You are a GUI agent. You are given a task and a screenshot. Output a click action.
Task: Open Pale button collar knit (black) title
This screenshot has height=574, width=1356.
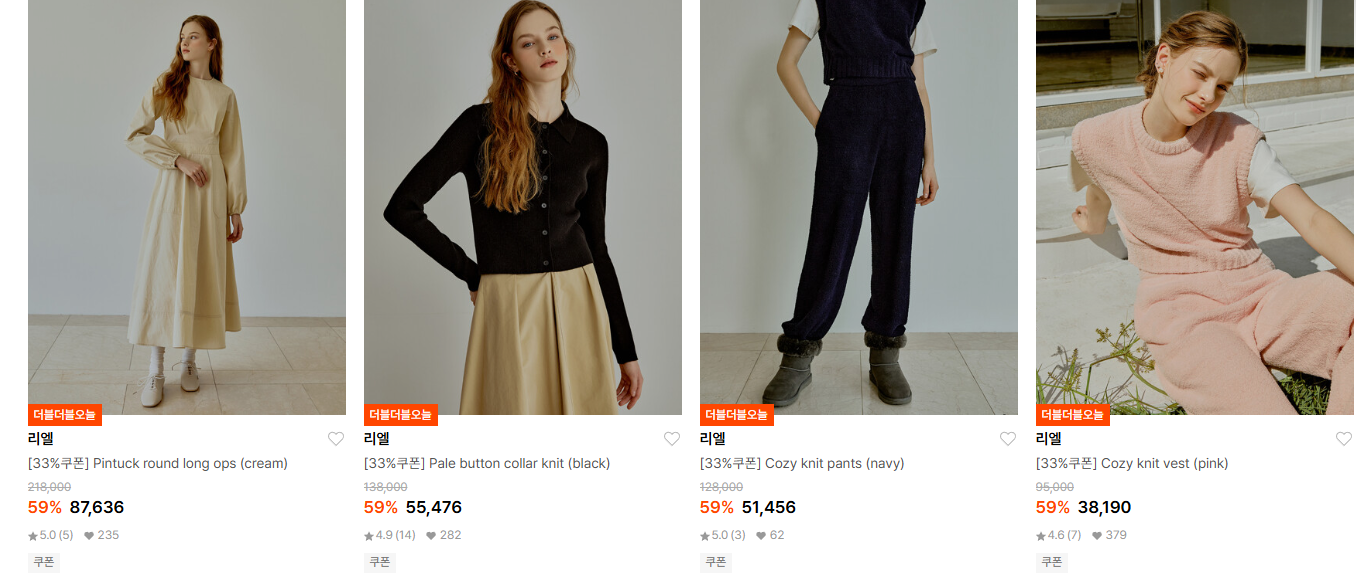(487, 463)
